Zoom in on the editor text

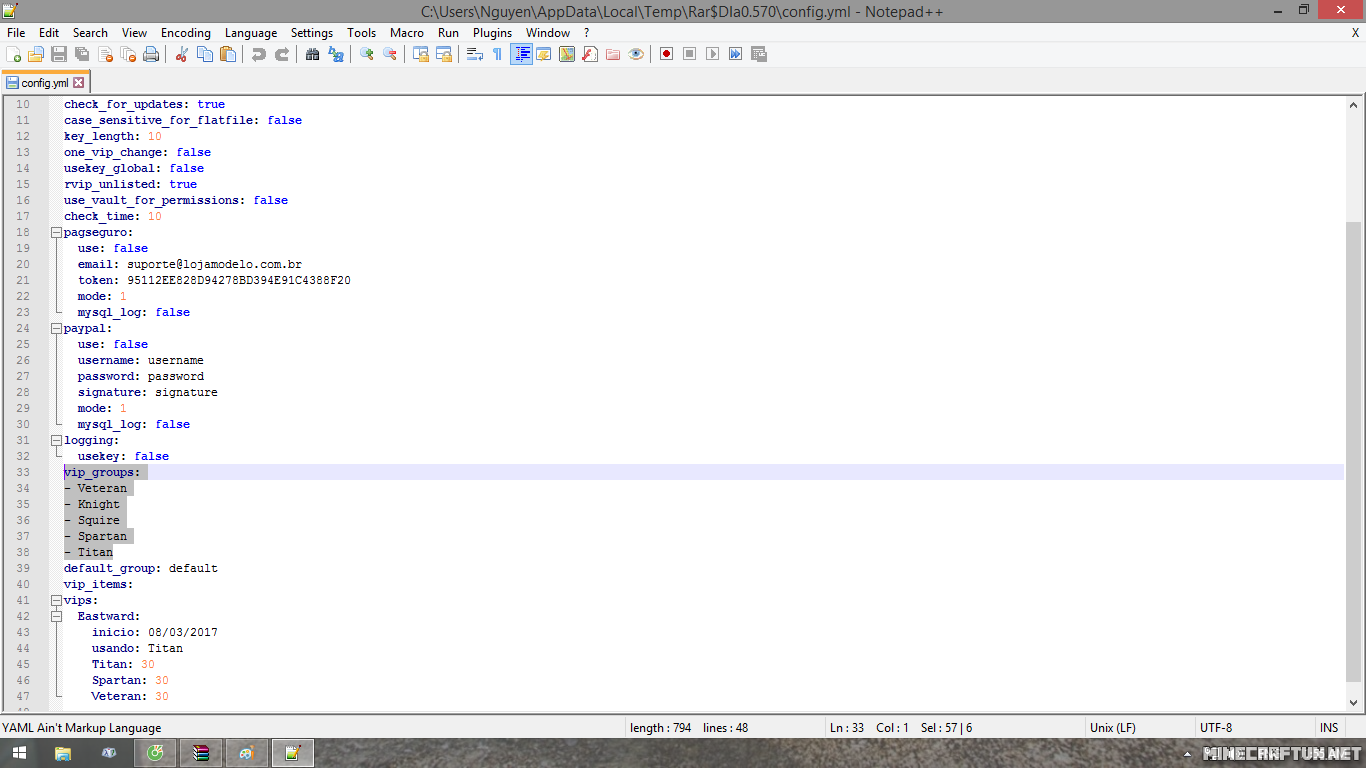367,54
